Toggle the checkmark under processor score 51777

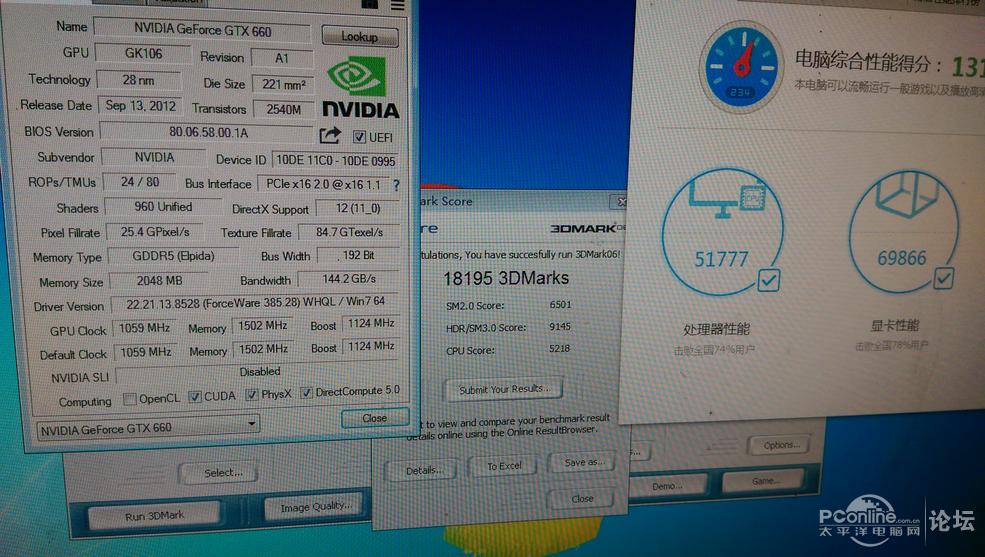pyautogui.click(x=768, y=280)
